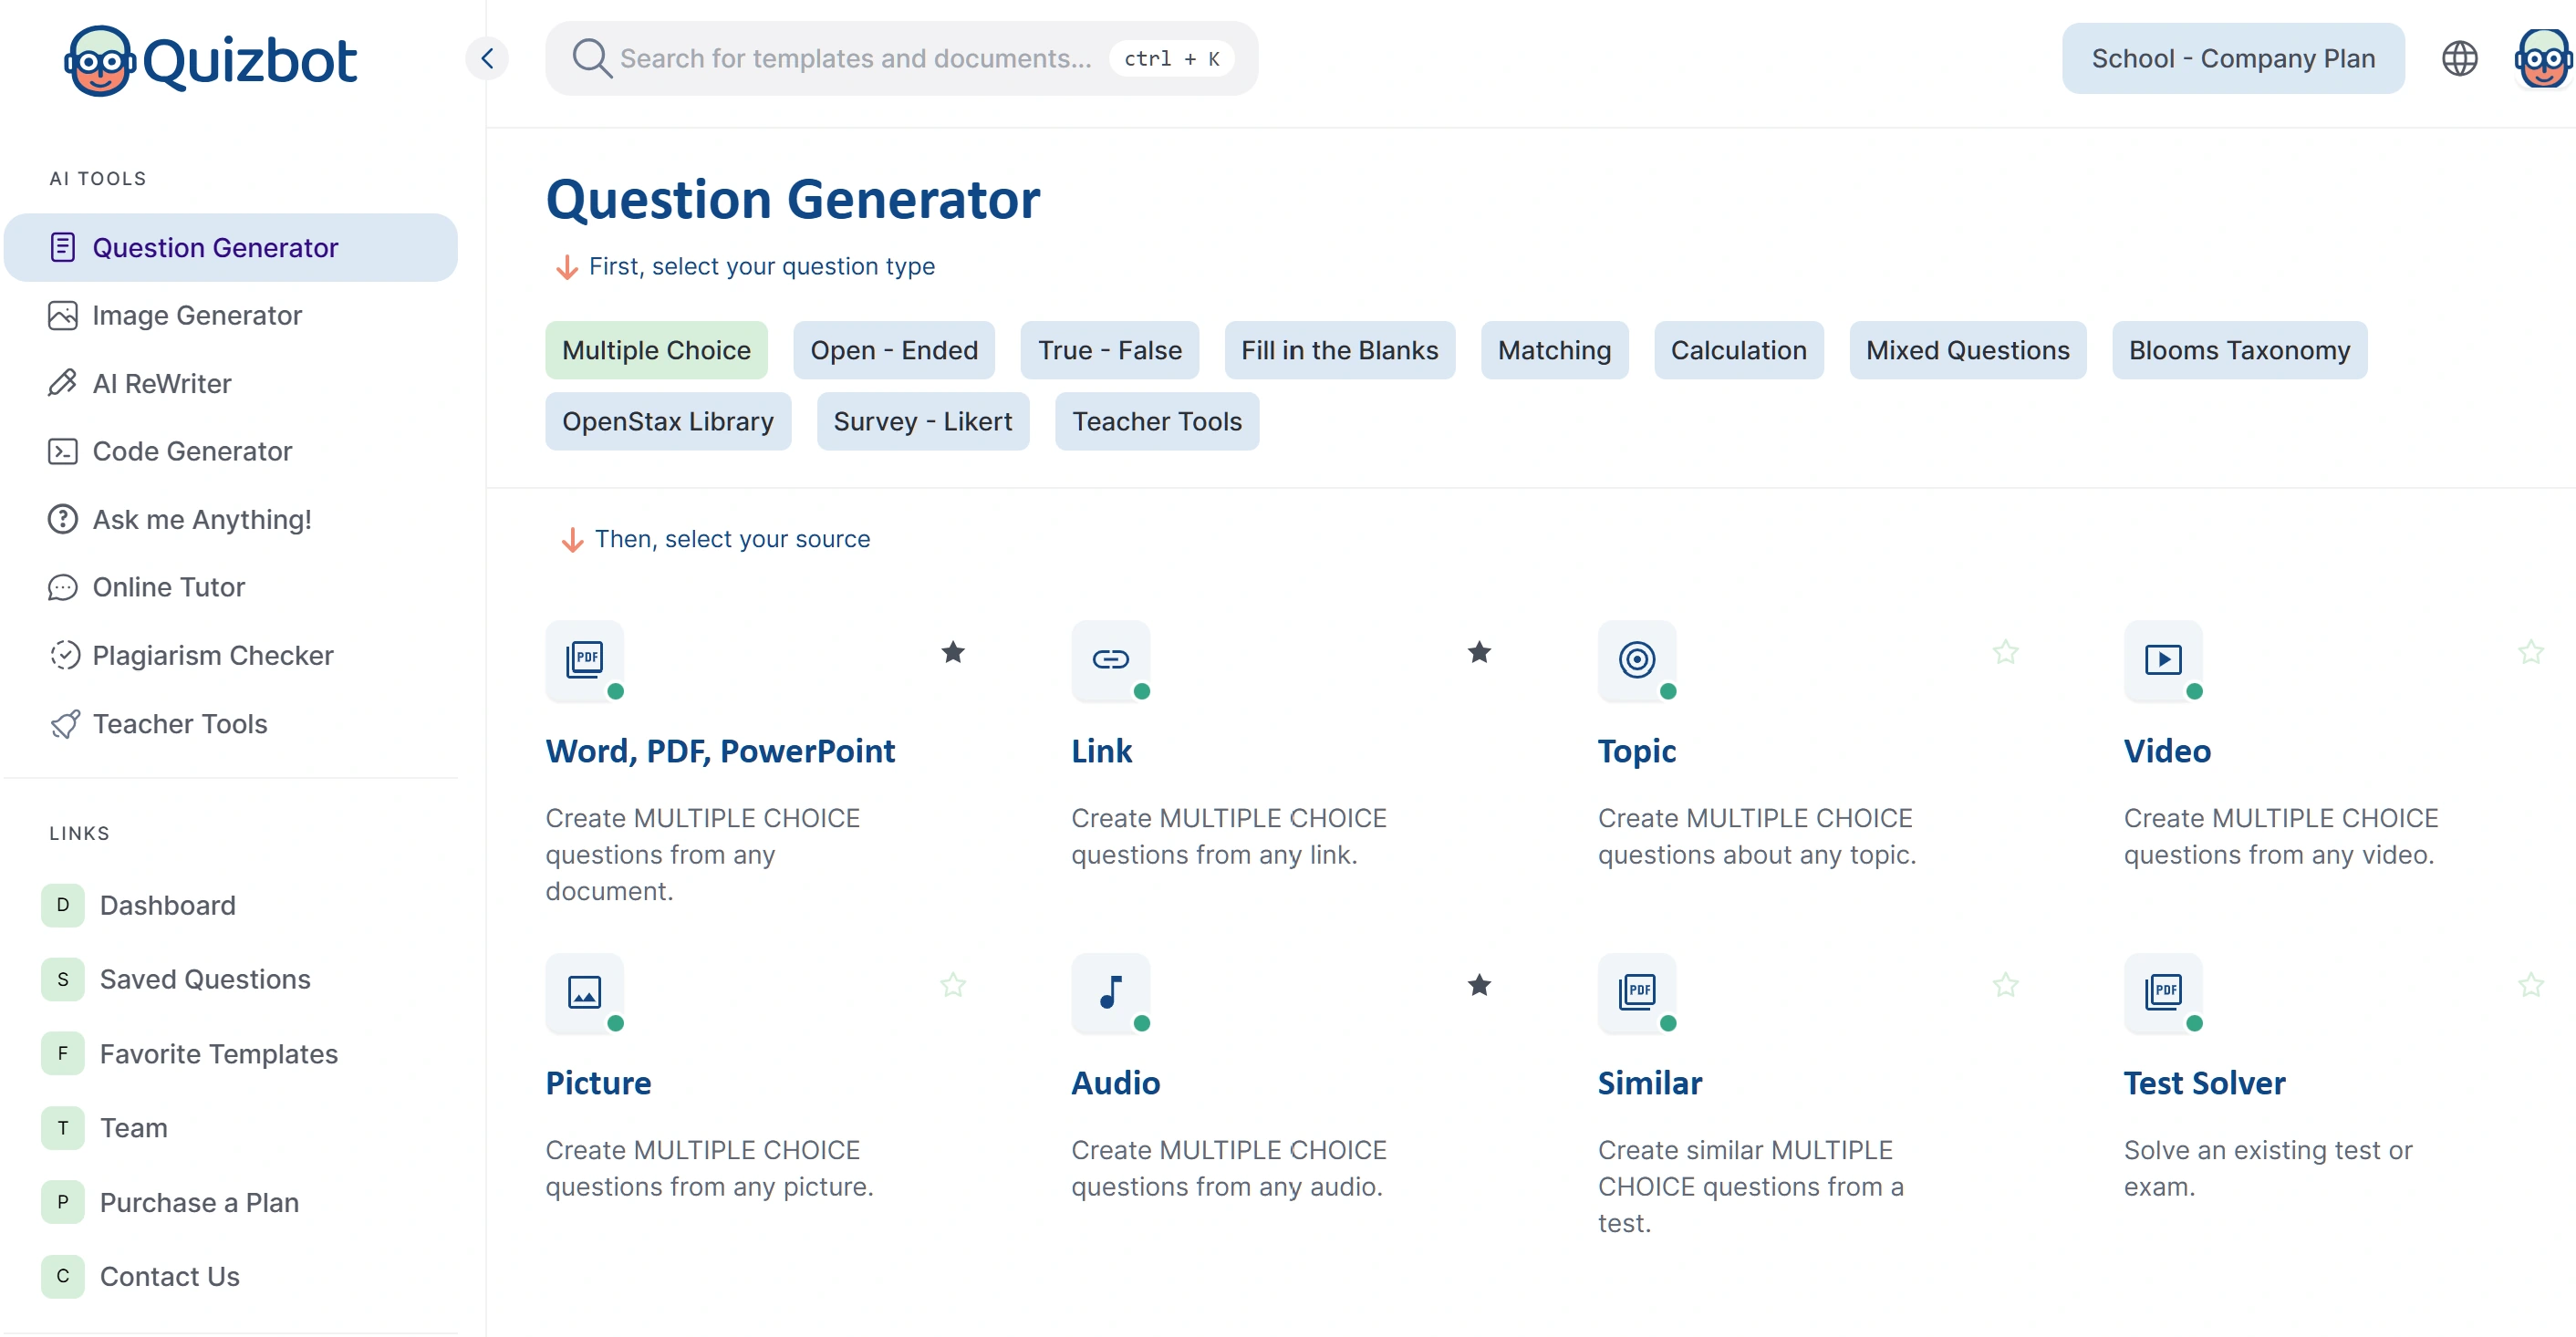Click the Audio music note icon

coord(1110,992)
